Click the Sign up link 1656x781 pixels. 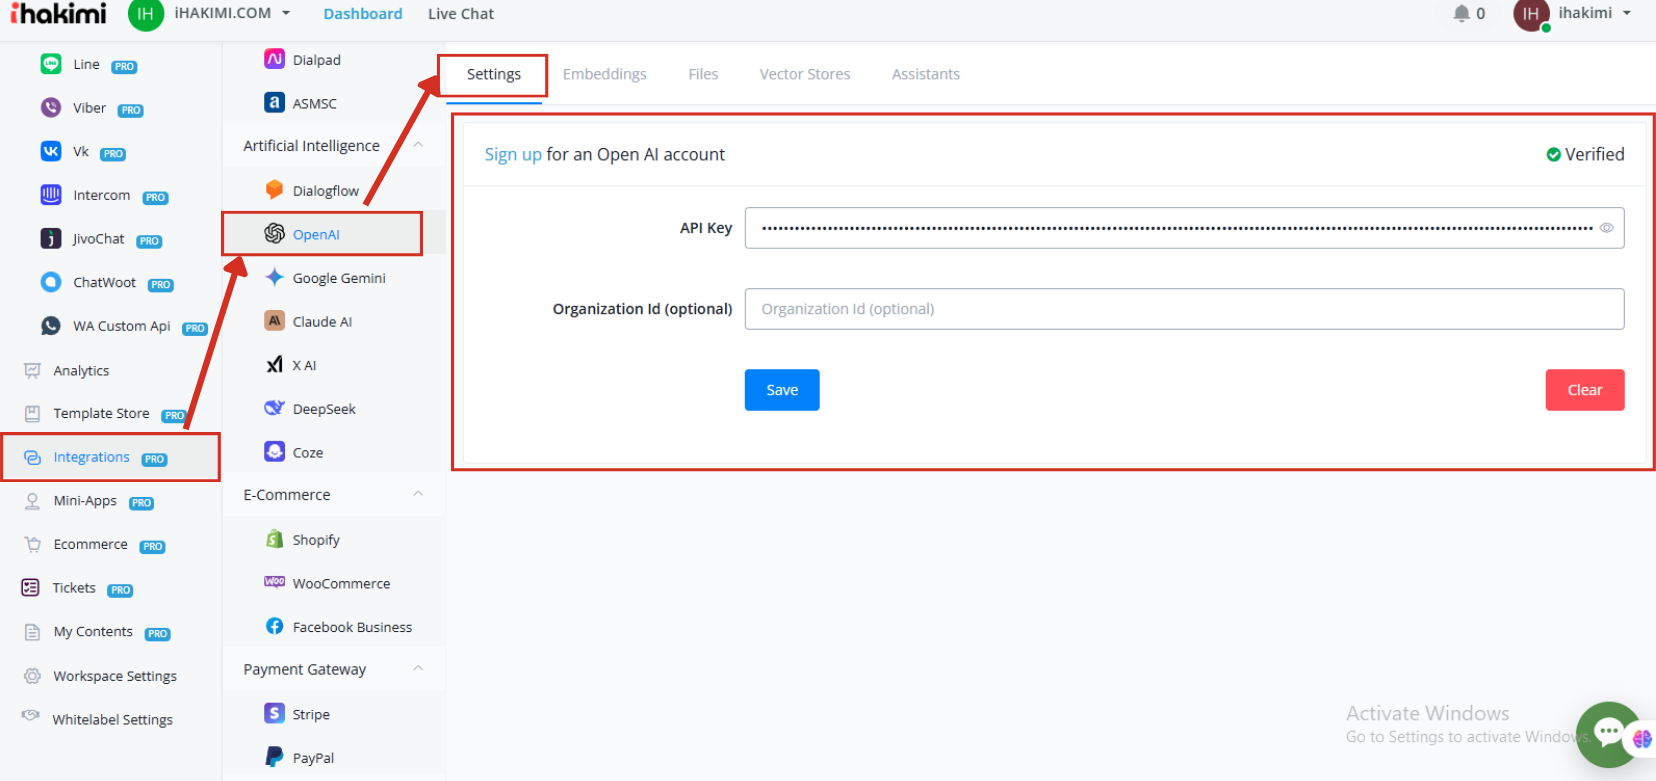(512, 154)
